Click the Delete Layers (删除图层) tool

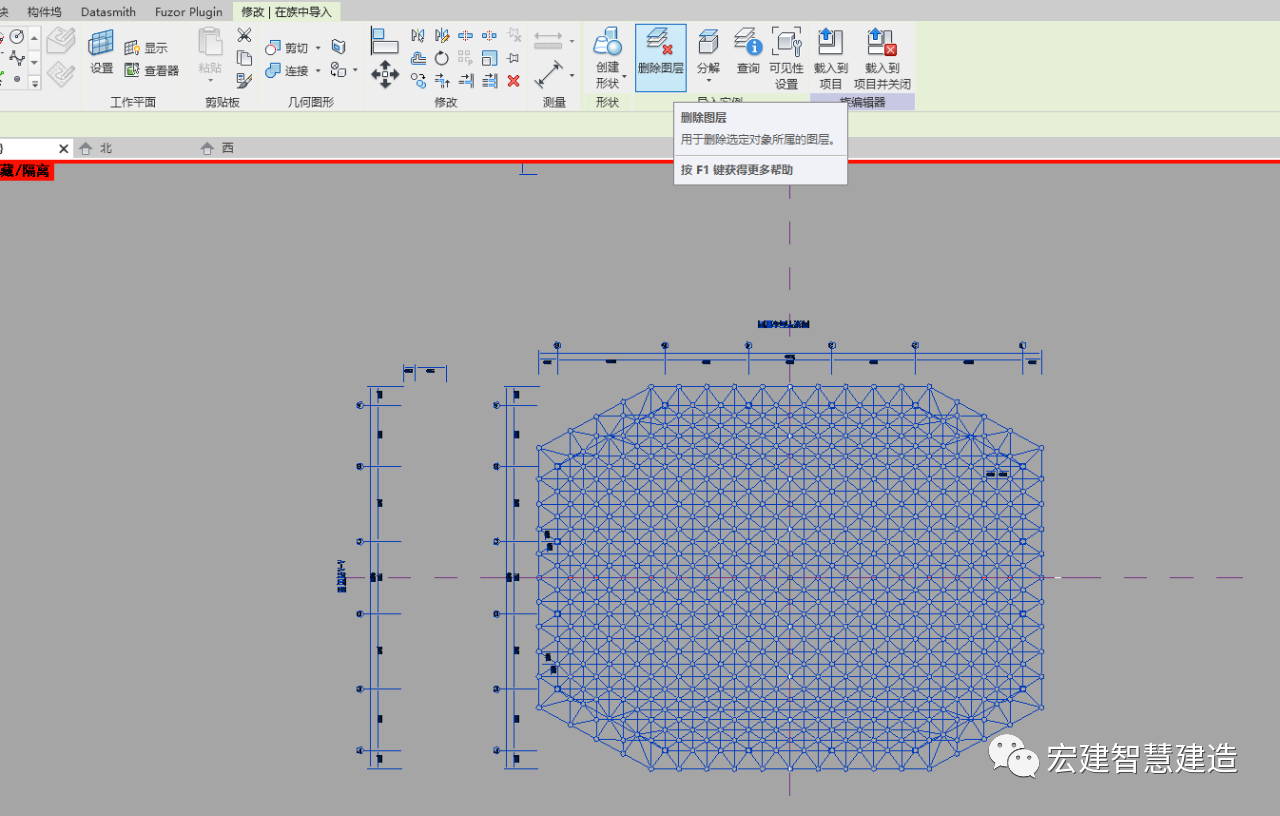tap(660, 58)
